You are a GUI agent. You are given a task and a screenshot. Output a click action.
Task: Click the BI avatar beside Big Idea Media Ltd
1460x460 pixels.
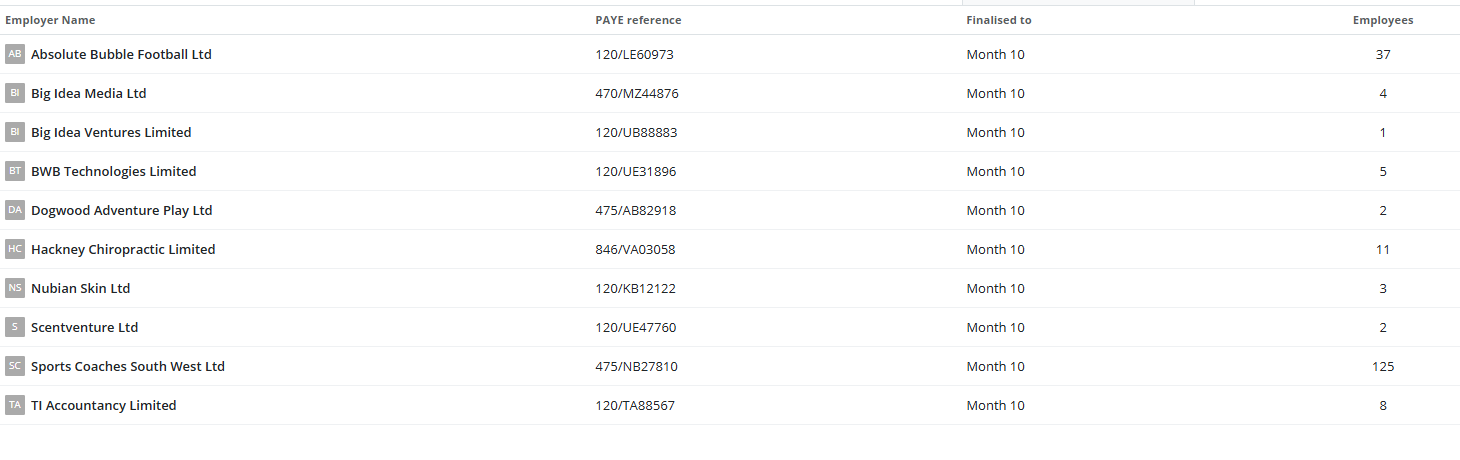click(14, 93)
